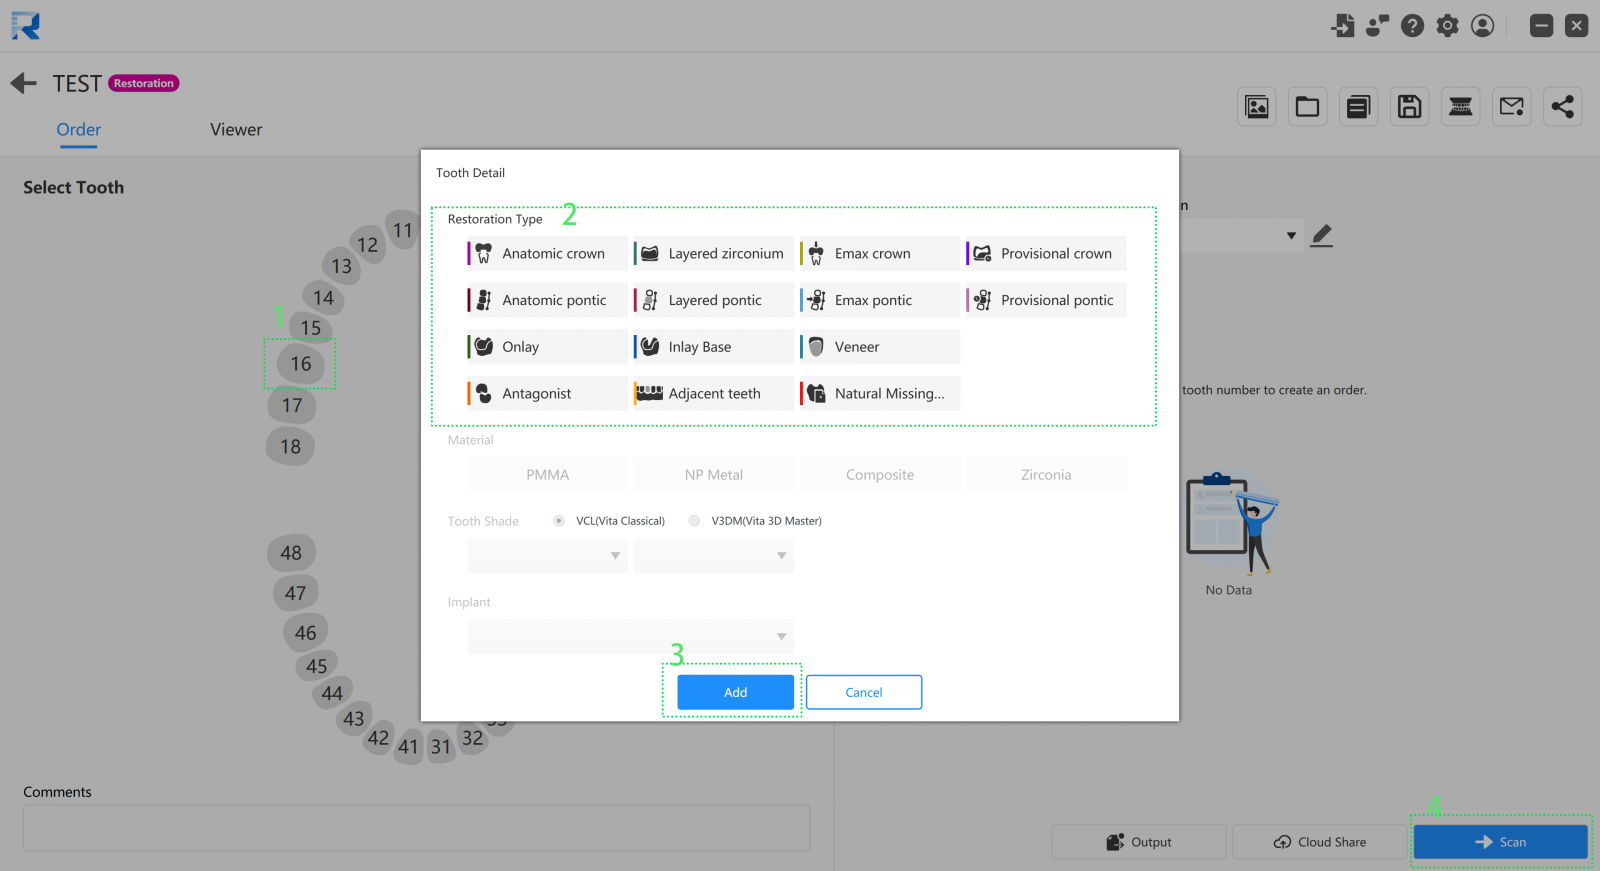The height and width of the screenshot is (871, 1600).
Task: Click the import file icon at top
Action: pyautogui.click(x=1343, y=26)
